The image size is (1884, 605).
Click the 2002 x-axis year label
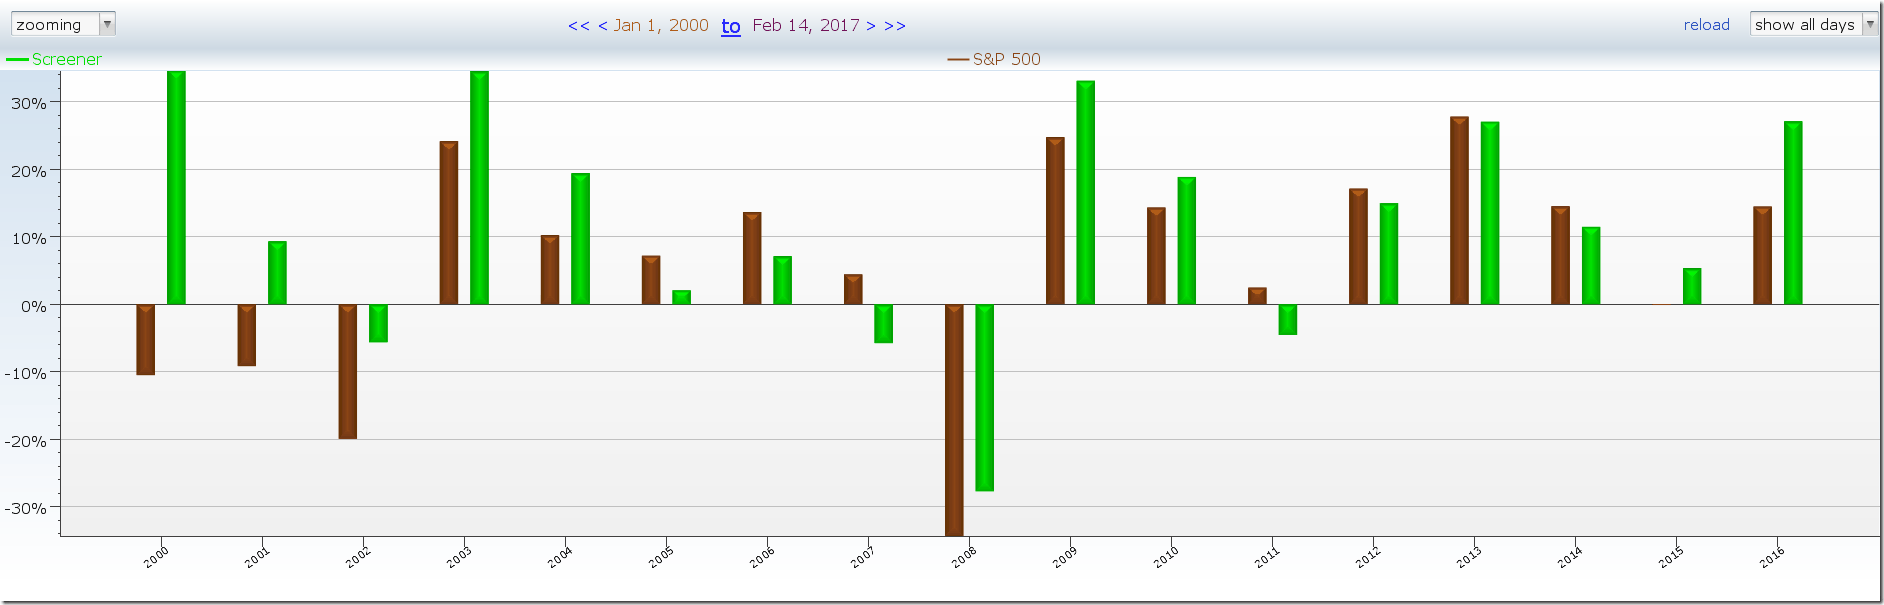click(358, 557)
